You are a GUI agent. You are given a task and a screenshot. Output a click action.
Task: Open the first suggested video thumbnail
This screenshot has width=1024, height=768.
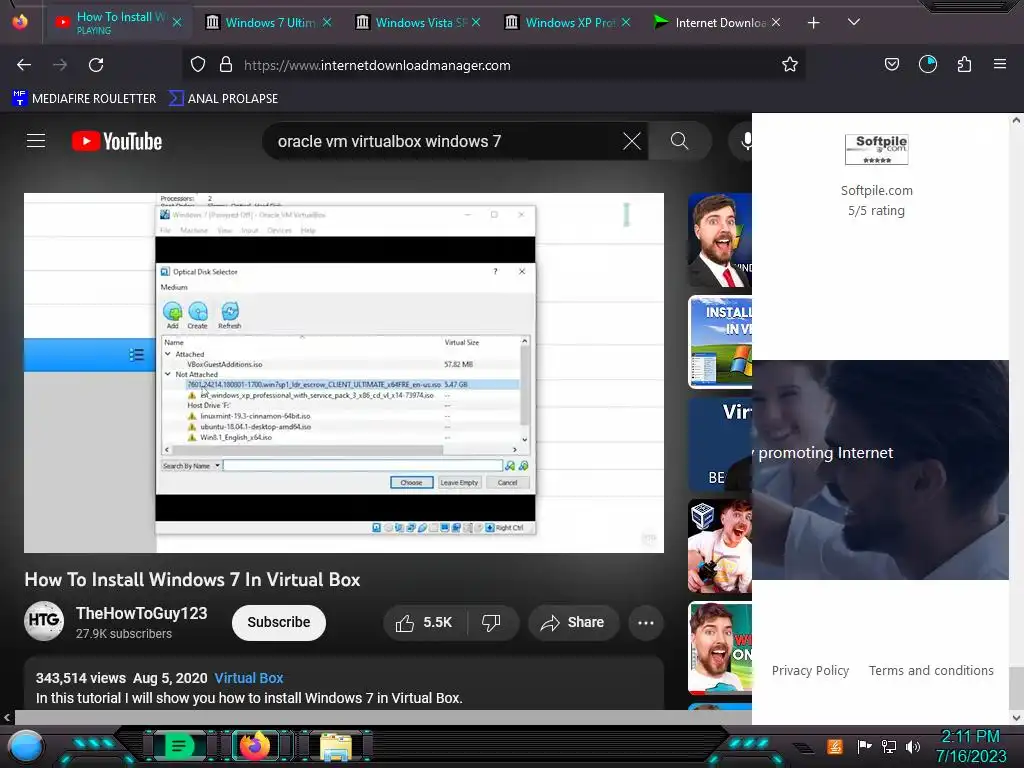[x=720, y=240]
